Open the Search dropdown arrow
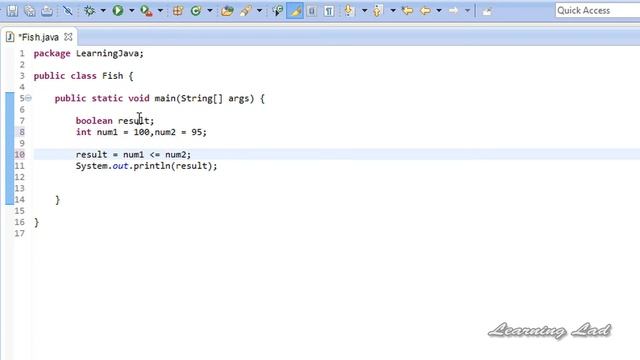The width and height of the screenshot is (640, 360). click(x=259, y=11)
